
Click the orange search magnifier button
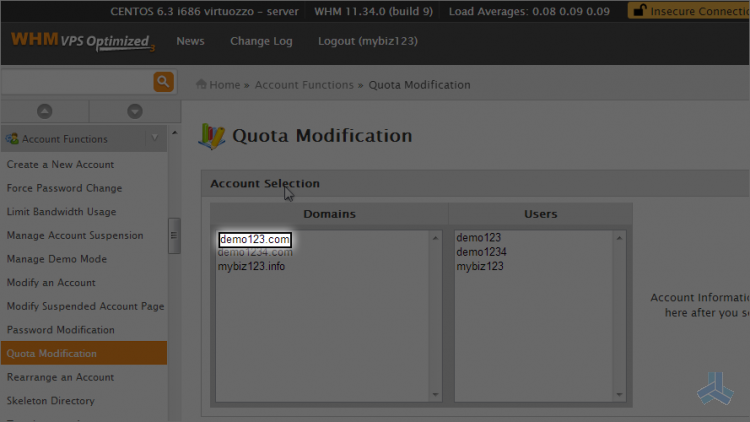tap(163, 82)
